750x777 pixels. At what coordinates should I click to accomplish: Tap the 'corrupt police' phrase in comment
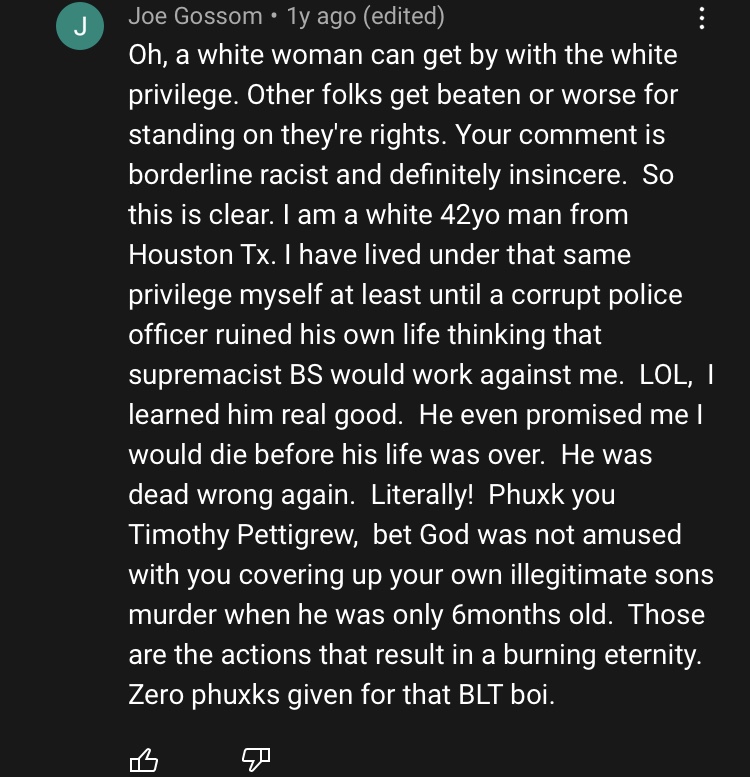point(596,295)
